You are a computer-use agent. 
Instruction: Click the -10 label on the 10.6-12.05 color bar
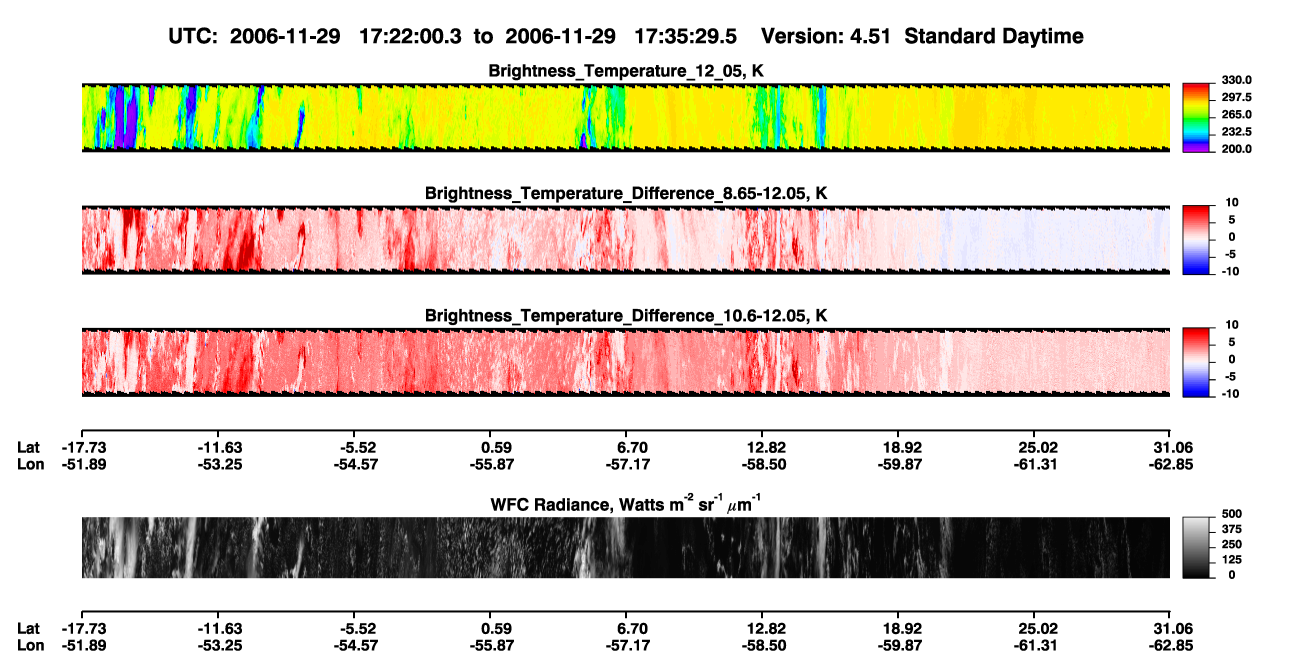1231,394
